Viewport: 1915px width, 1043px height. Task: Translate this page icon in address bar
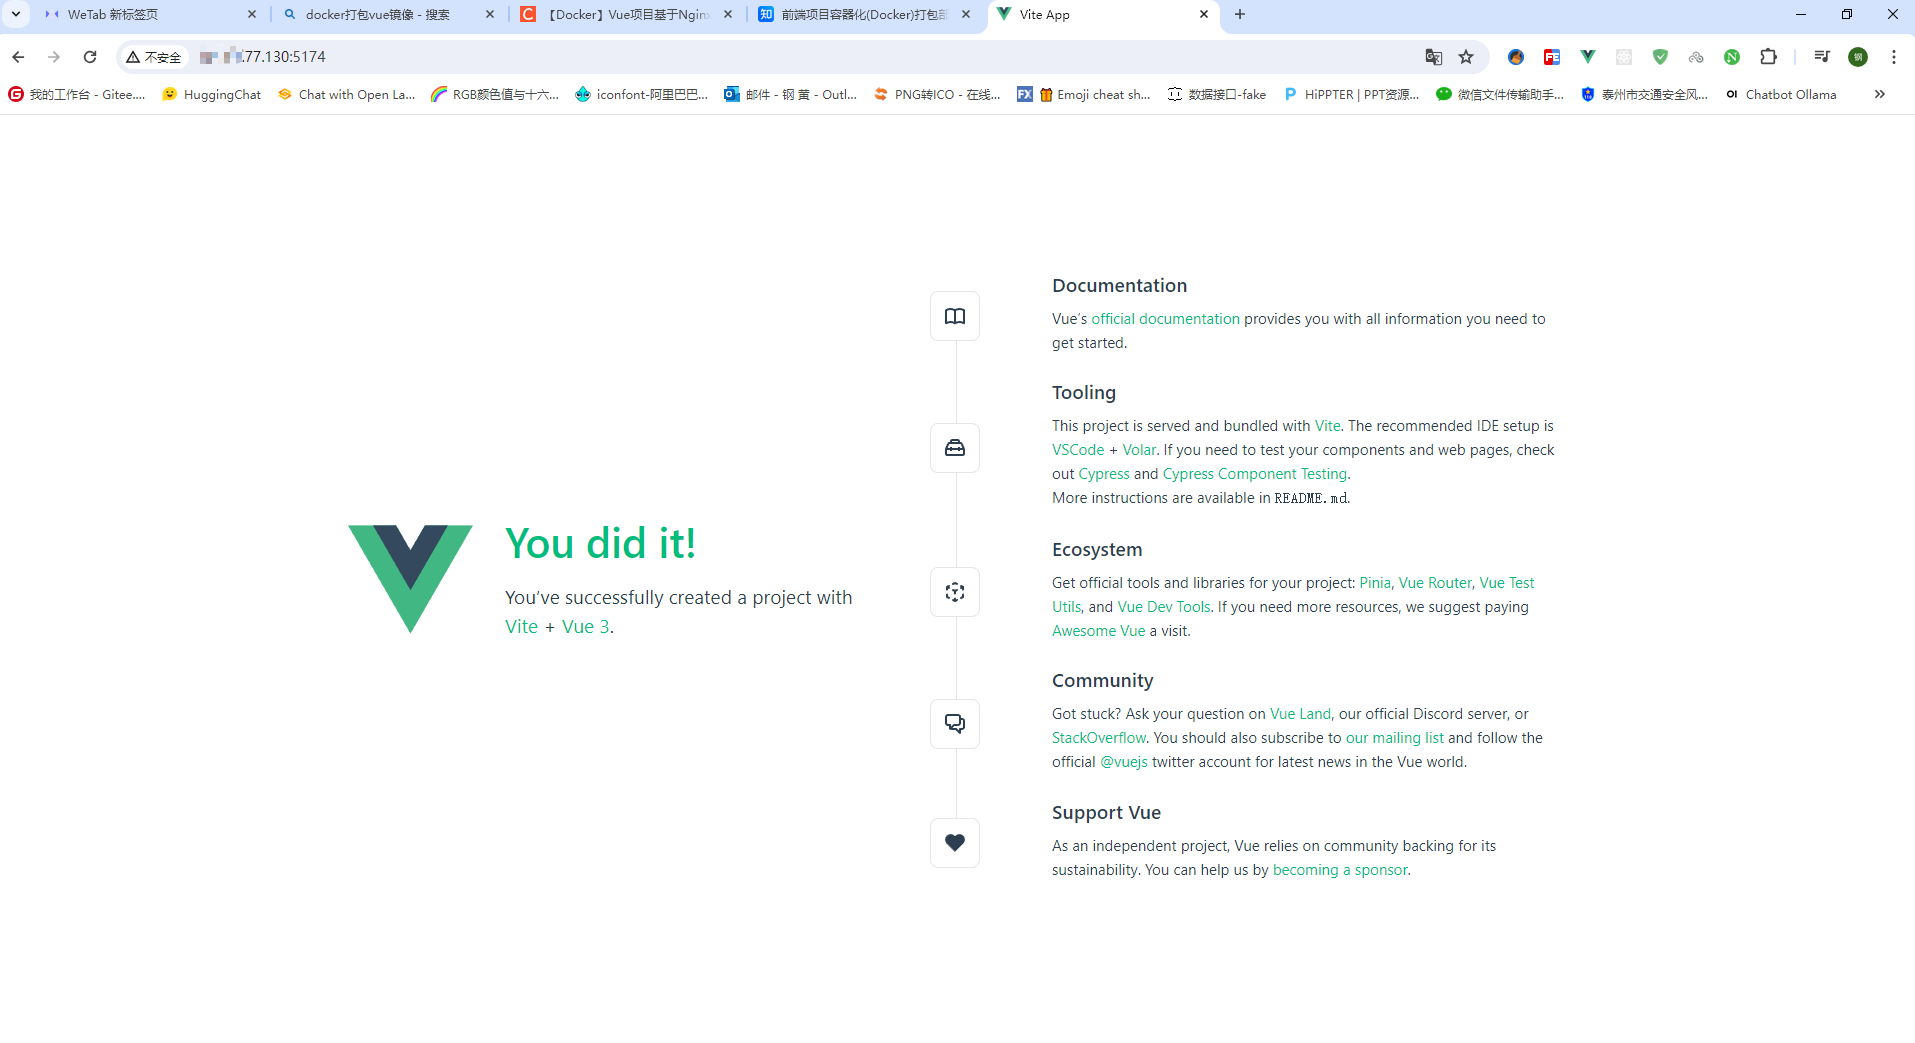pos(1433,57)
